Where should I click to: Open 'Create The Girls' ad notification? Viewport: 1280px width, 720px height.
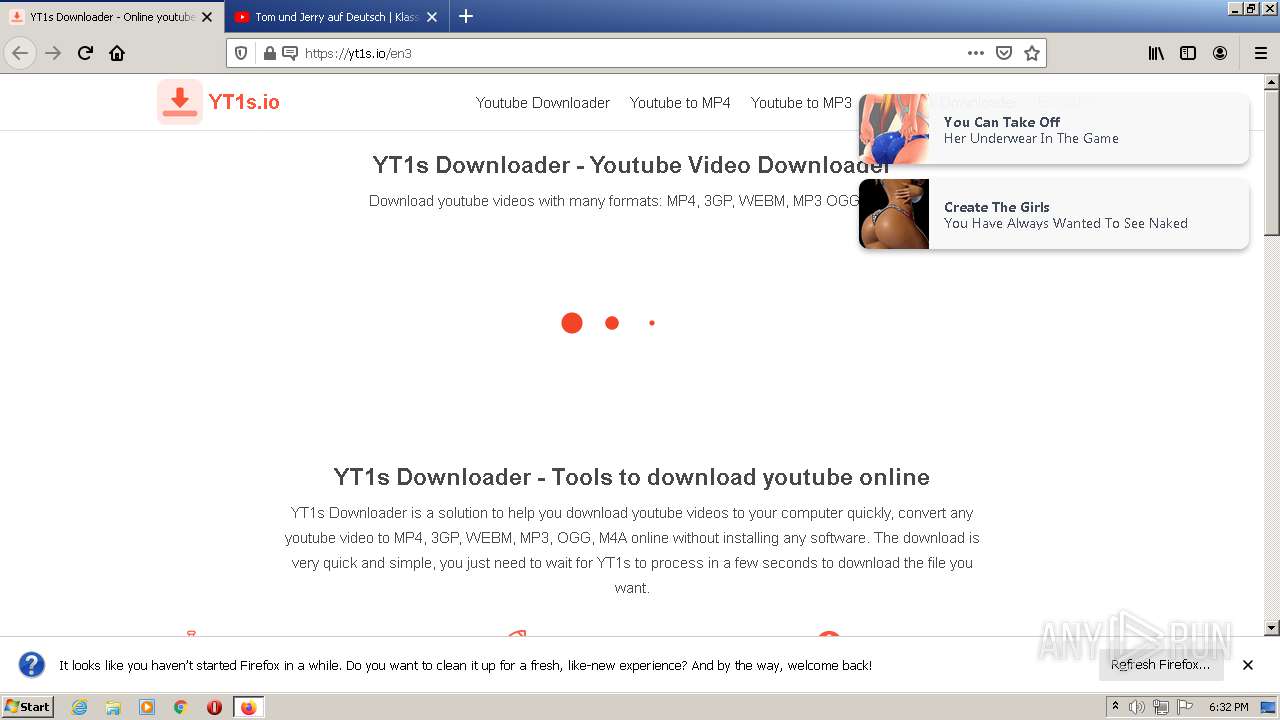pos(1054,214)
